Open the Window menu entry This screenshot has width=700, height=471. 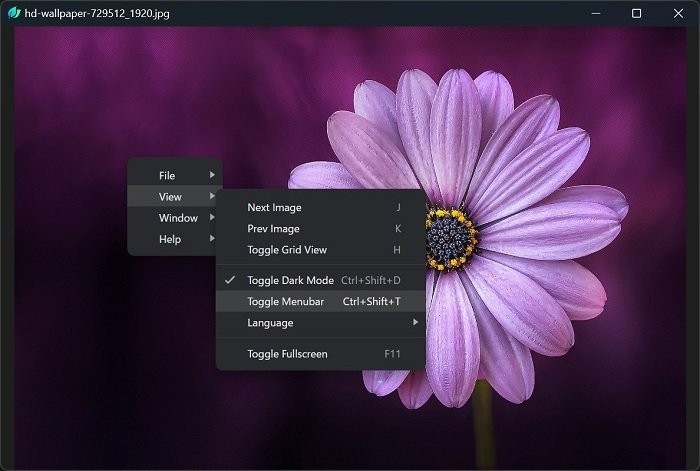click(178, 218)
